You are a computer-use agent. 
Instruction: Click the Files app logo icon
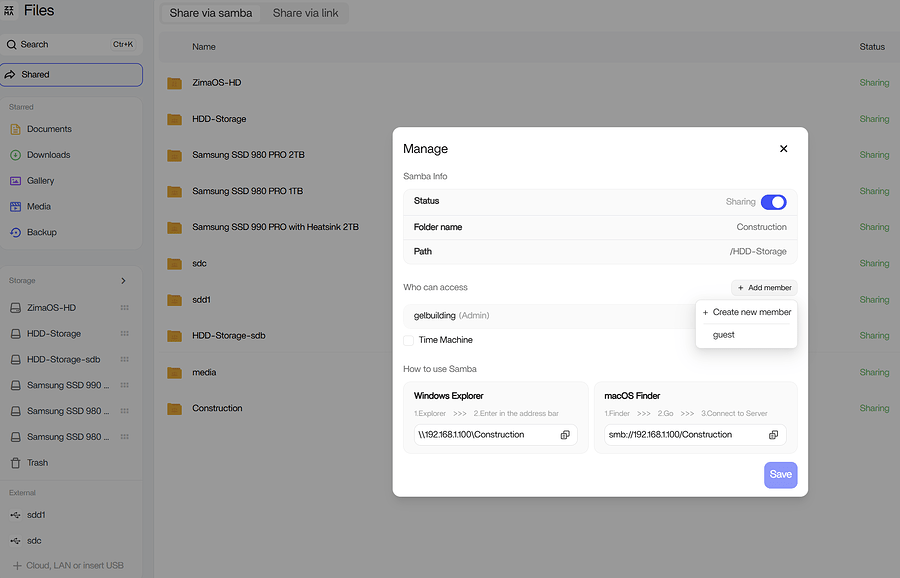tap(9, 10)
